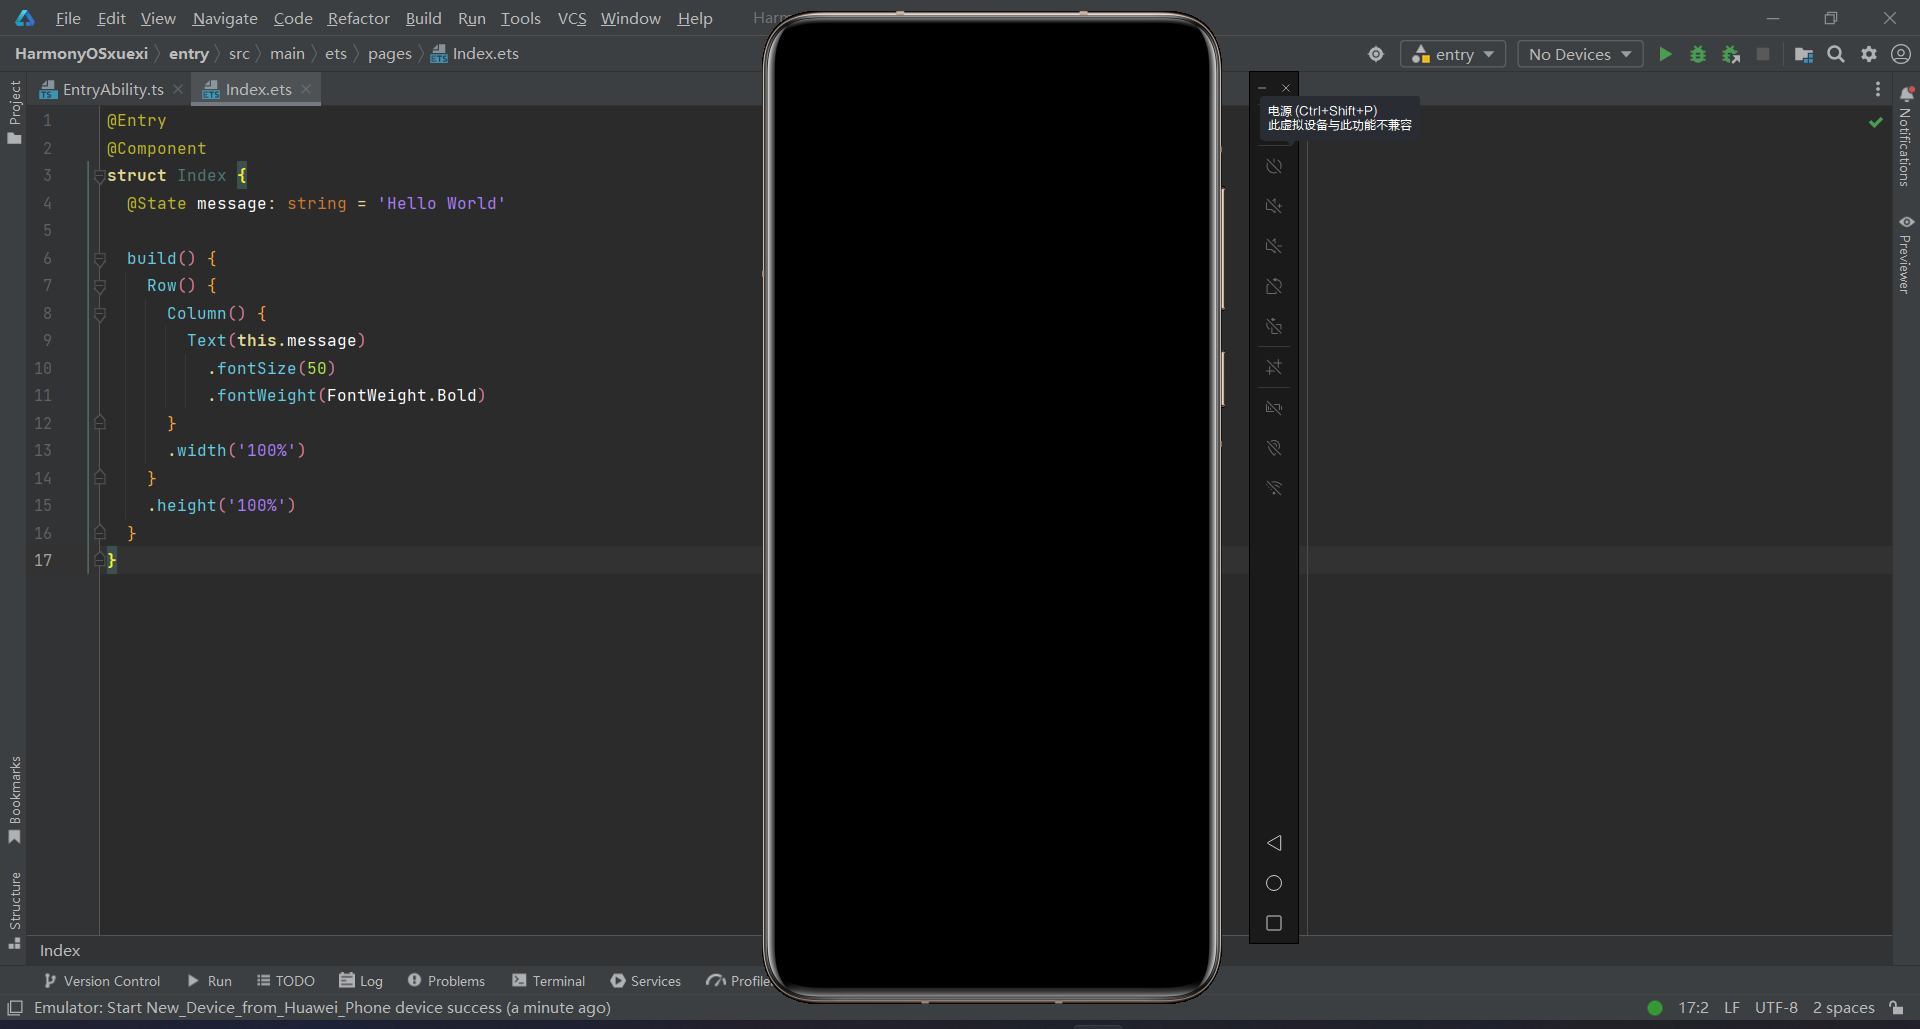This screenshot has height=1029, width=1920.
Task: Click emulator rotate screen icon
Action: [1274, 286]
